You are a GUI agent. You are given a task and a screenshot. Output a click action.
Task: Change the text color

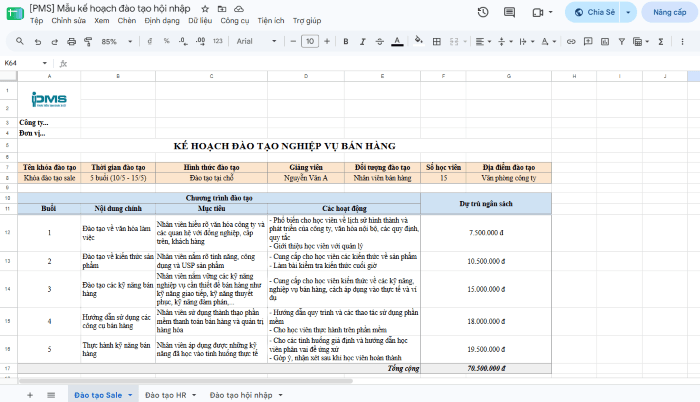coord(397,42)
